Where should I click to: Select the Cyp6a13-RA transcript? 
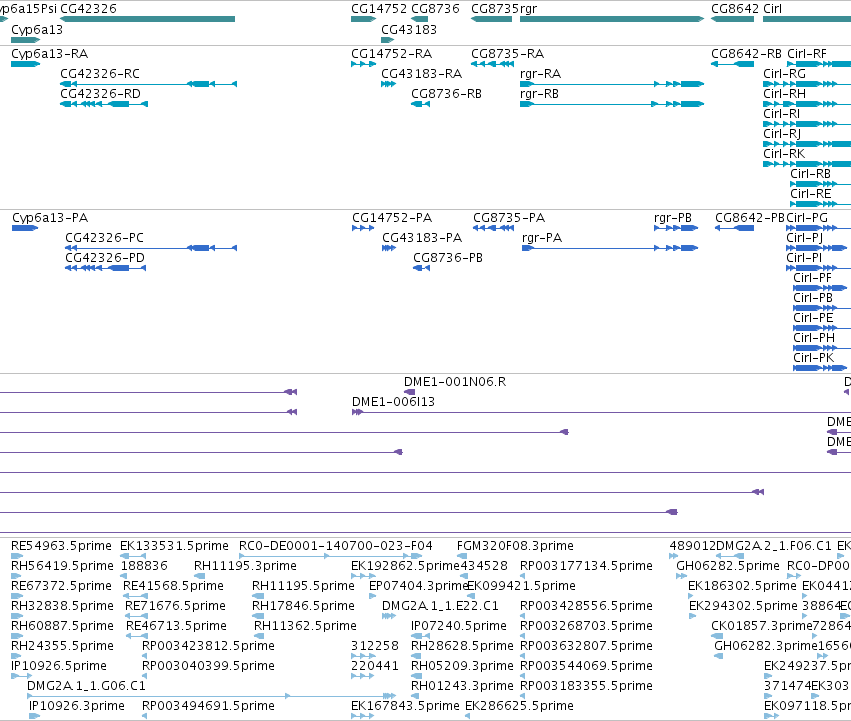26,64
